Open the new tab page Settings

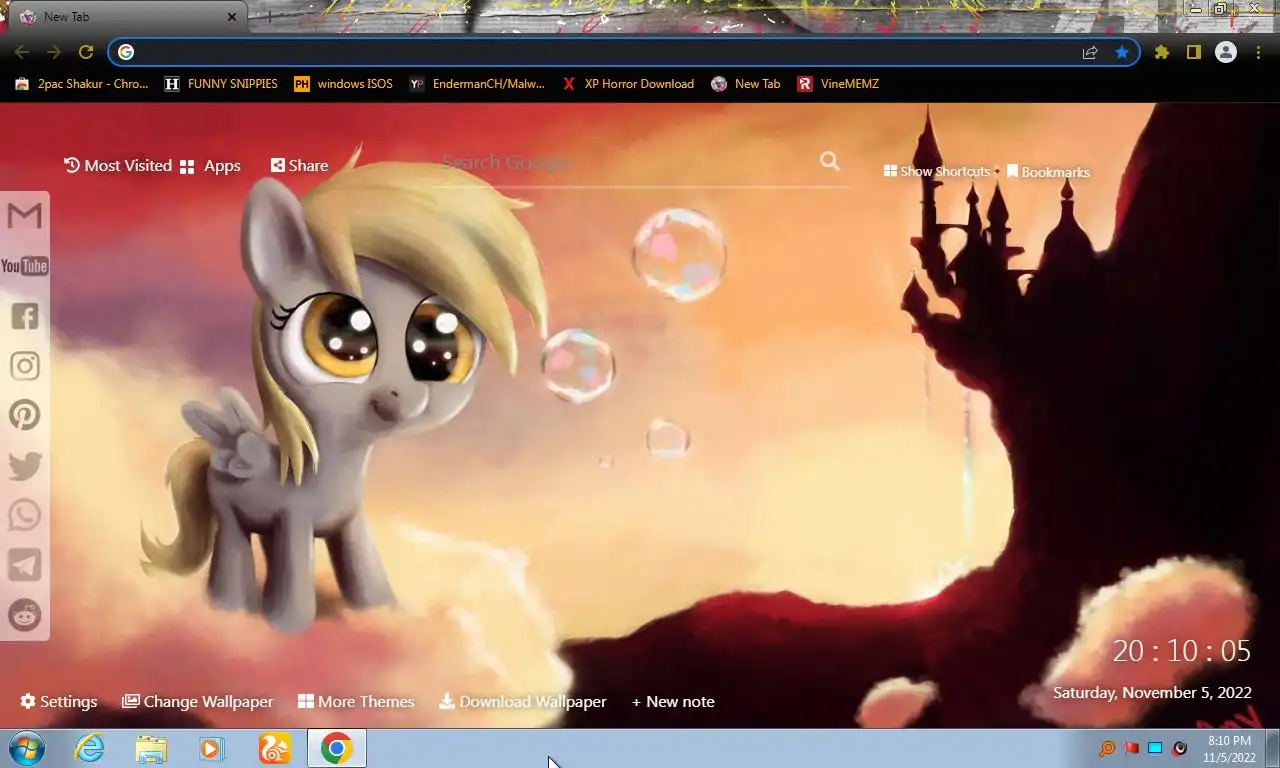tap(59, 701)
